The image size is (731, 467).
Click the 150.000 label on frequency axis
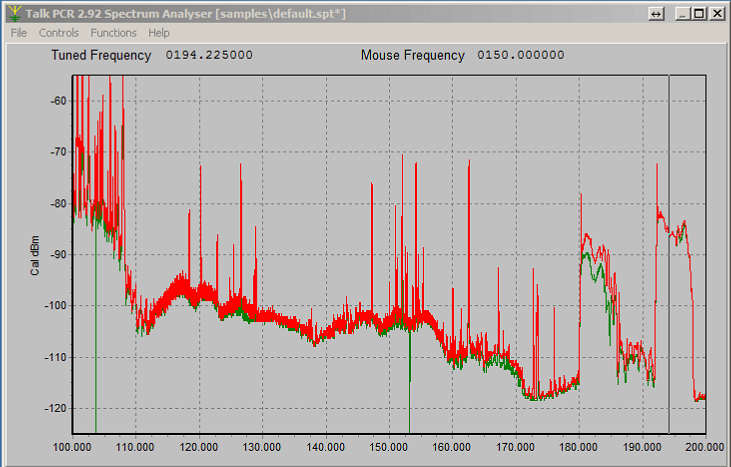coord(388,447)
